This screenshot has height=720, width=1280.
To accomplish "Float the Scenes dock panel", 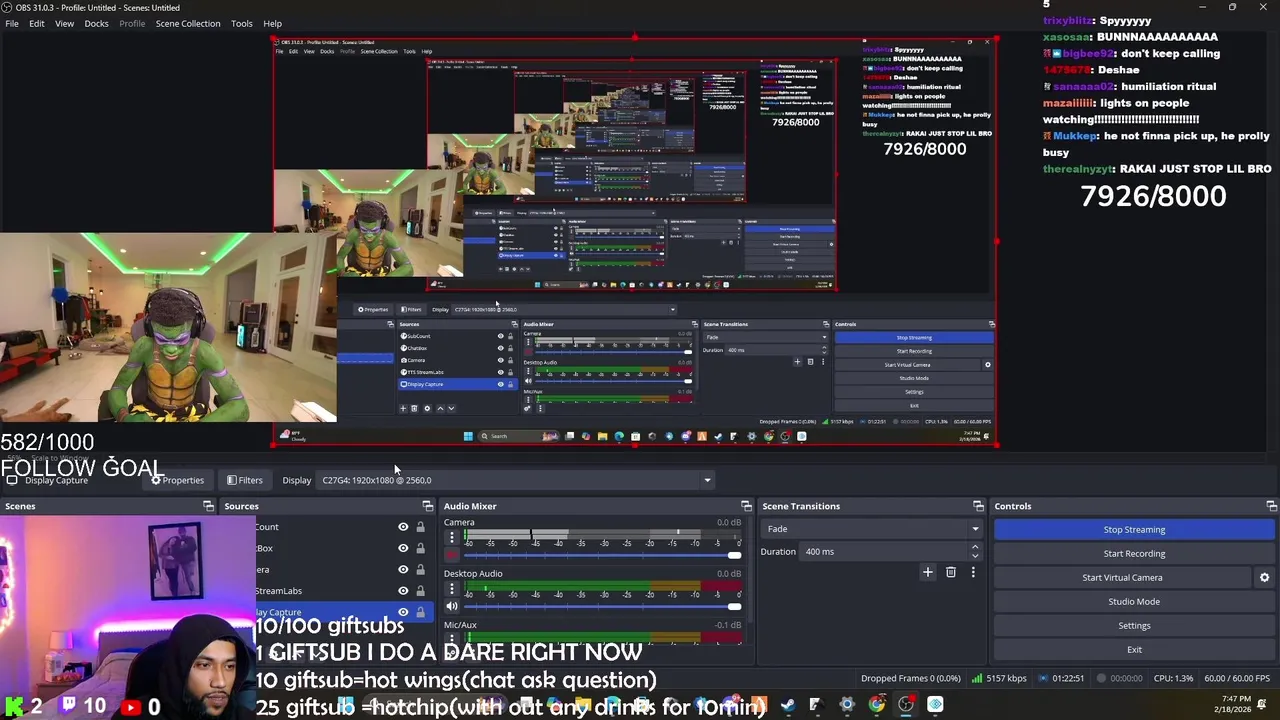I will point(208,506).
